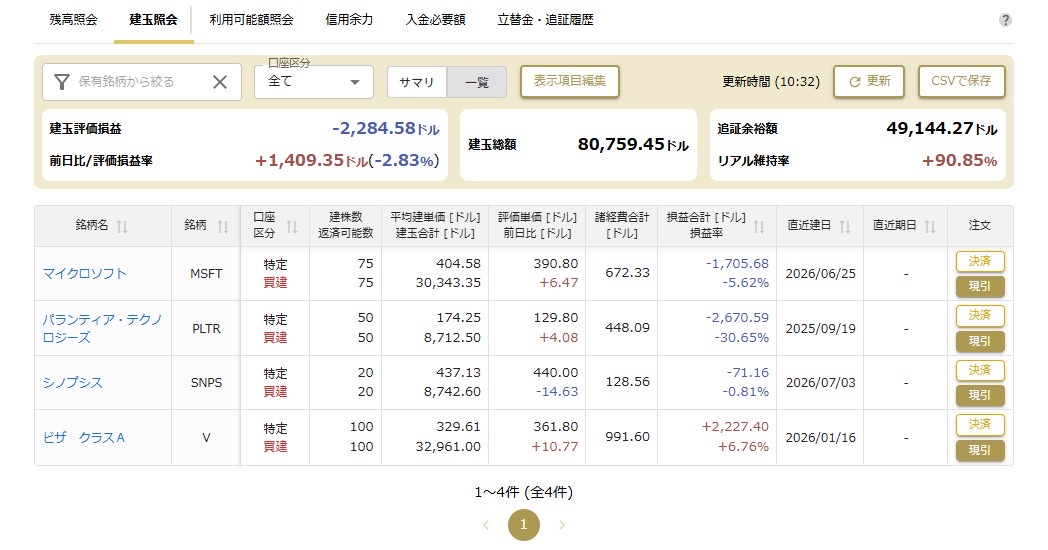Click the 表示項目編集 button
This screenshot has height=550, width=1048.
coord(569,81)
